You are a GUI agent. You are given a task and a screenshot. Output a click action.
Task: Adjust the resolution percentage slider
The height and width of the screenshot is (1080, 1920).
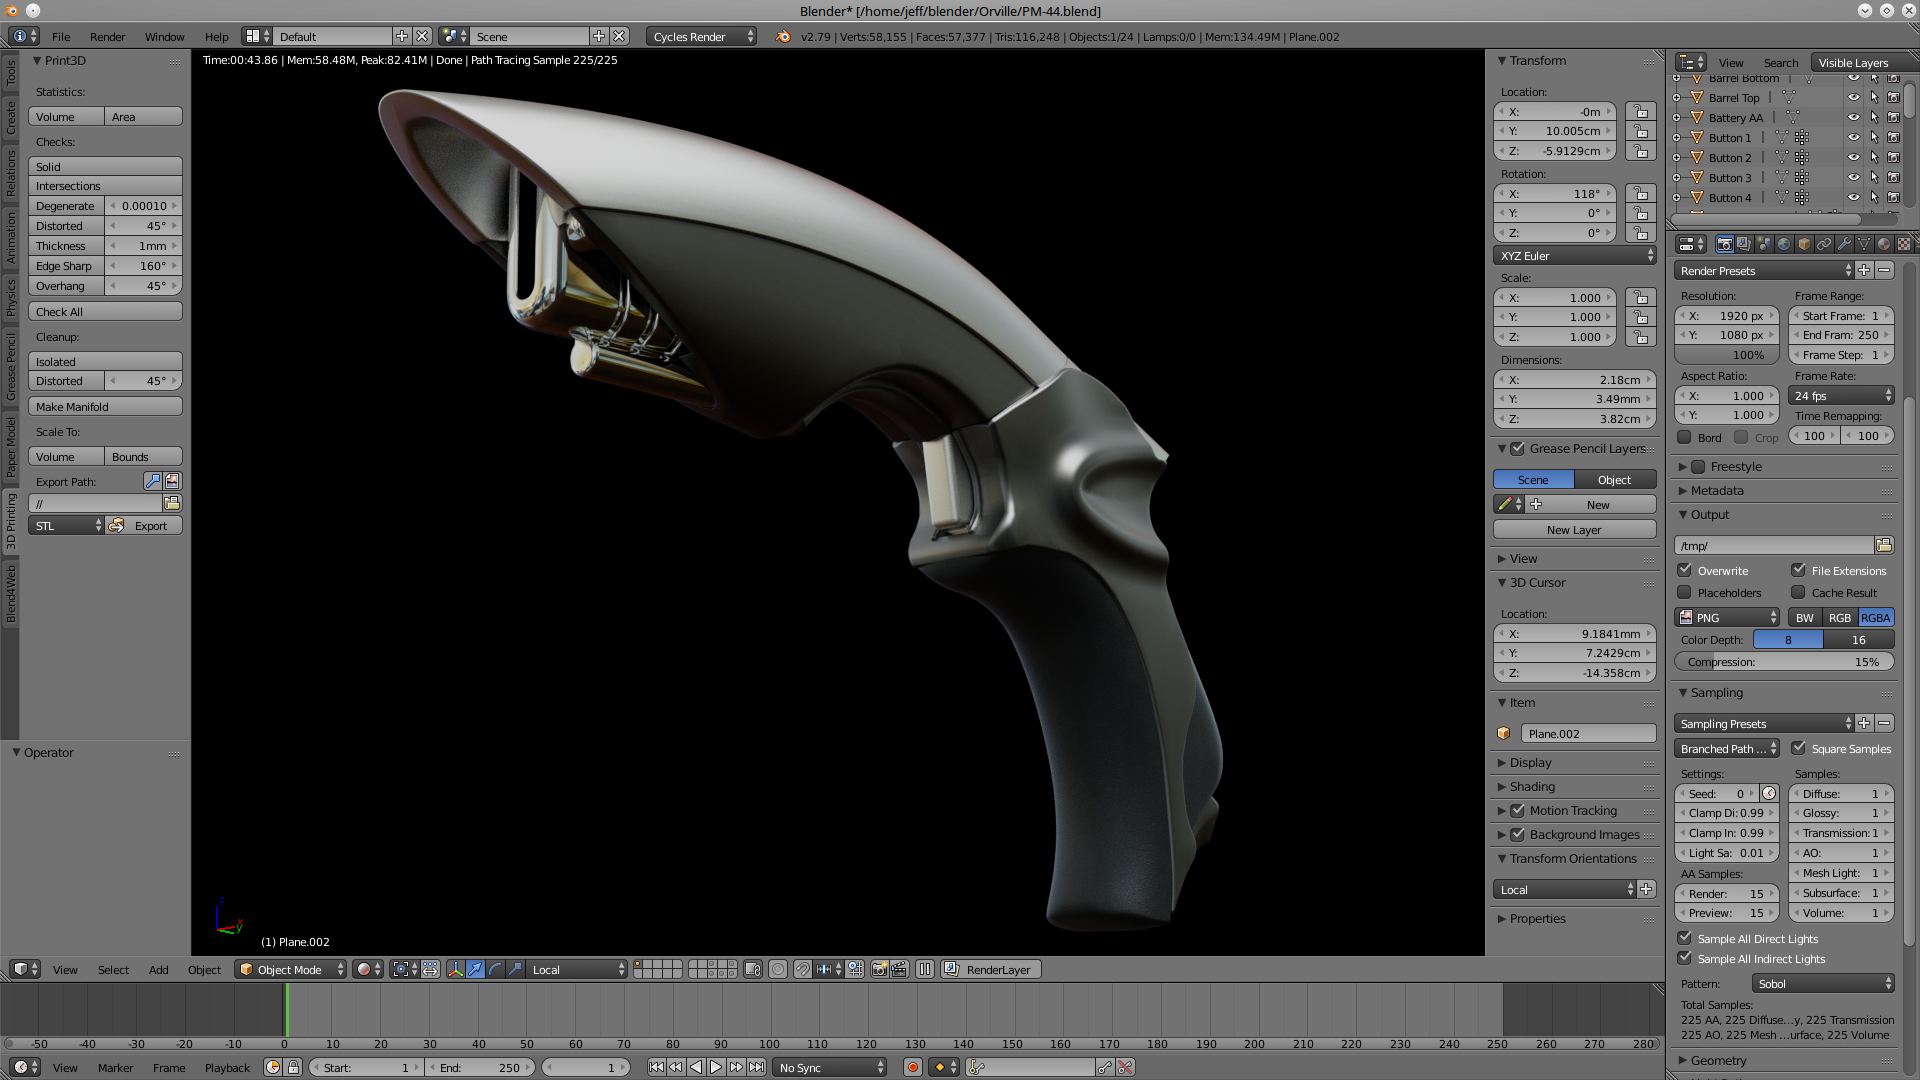coord(1727,355)
